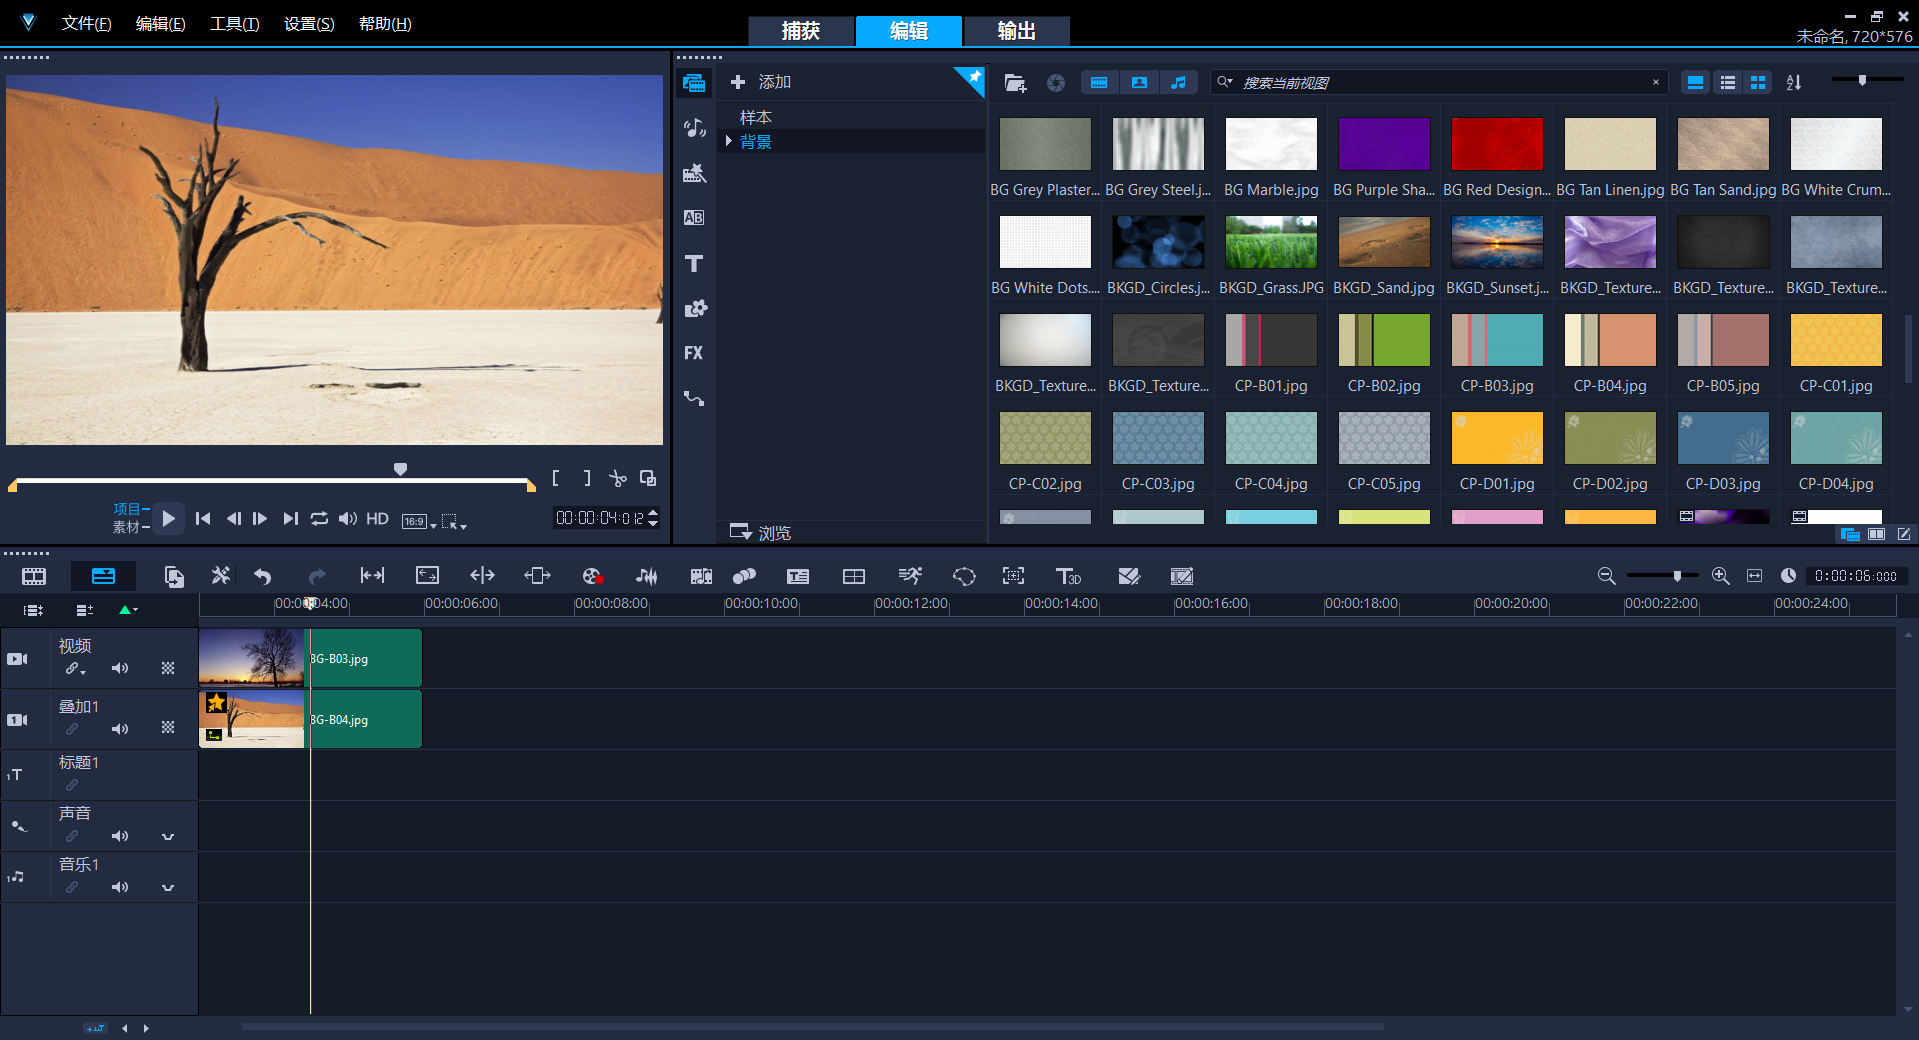The width and height of the screenshot is (1919, 1040).
Task: Toggle transparency mode on 视频 track
Action: click(x=168, y=668)
